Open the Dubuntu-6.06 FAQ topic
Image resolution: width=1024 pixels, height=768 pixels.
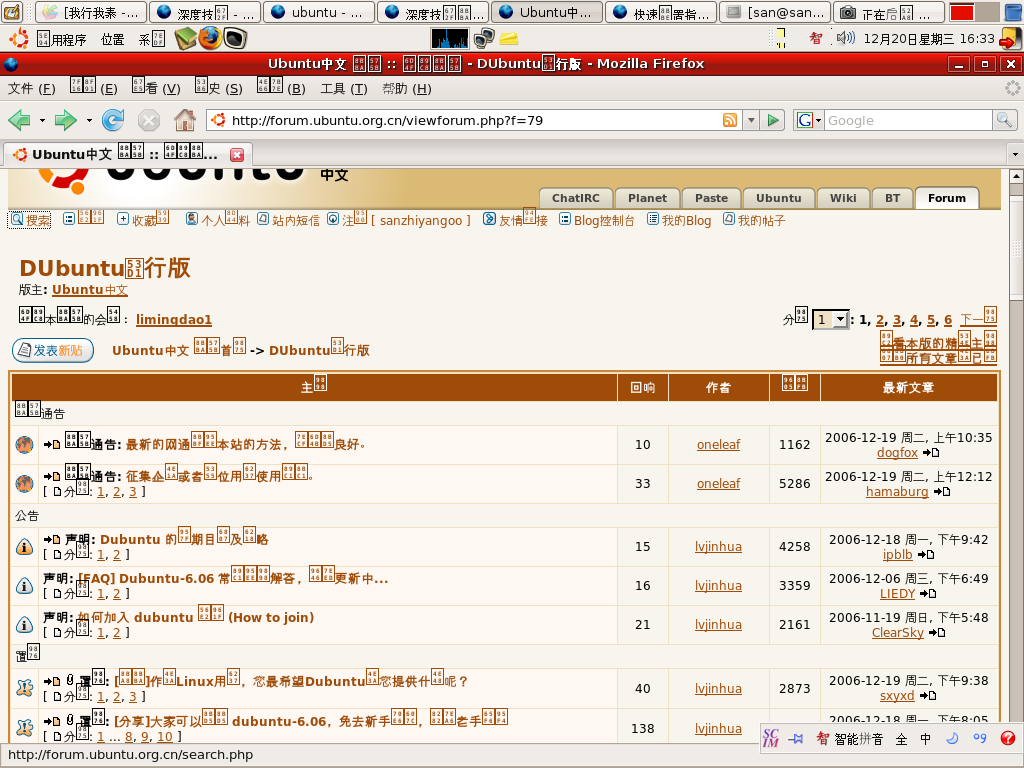coord(233,578)
